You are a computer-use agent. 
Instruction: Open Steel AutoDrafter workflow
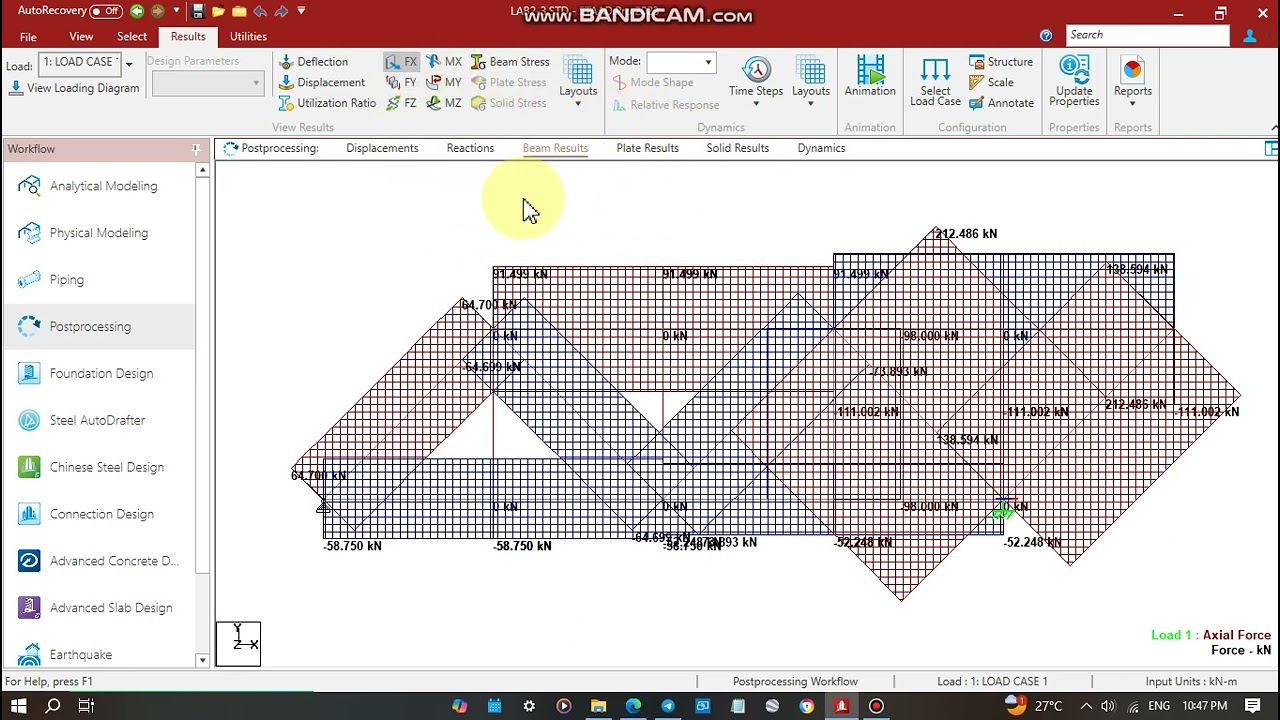(x=98, y=421)
